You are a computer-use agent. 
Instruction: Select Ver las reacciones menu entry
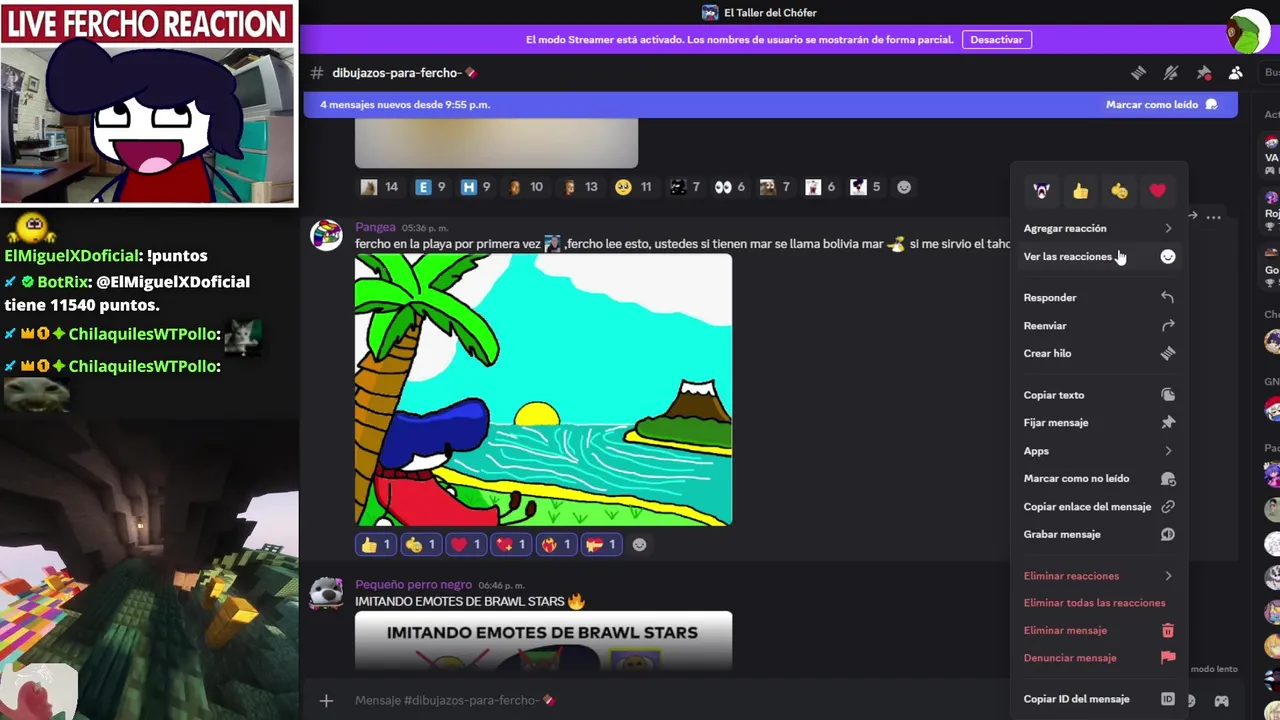pos(1098,257)
